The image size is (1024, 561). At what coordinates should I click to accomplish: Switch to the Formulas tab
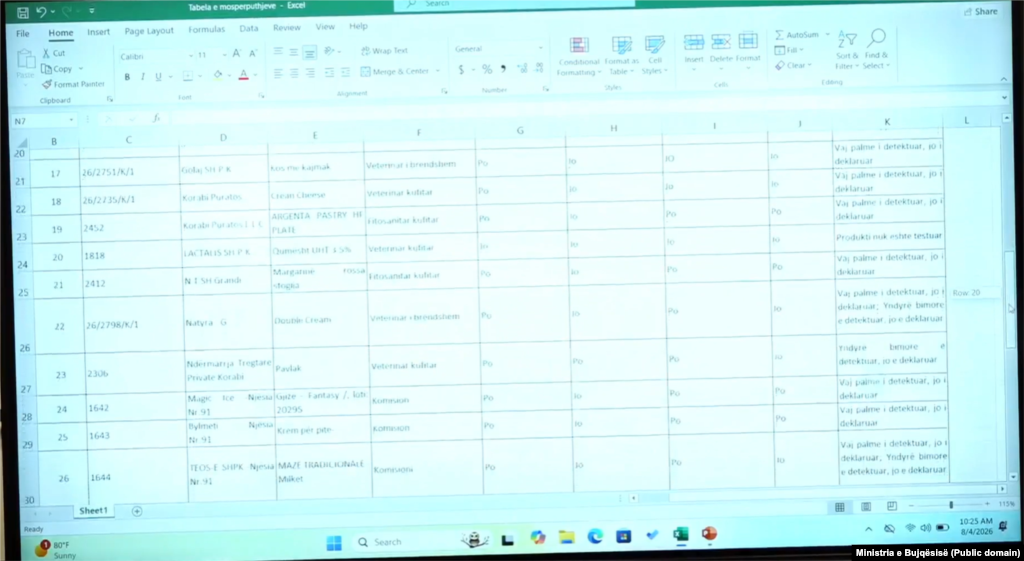[206, 29]
